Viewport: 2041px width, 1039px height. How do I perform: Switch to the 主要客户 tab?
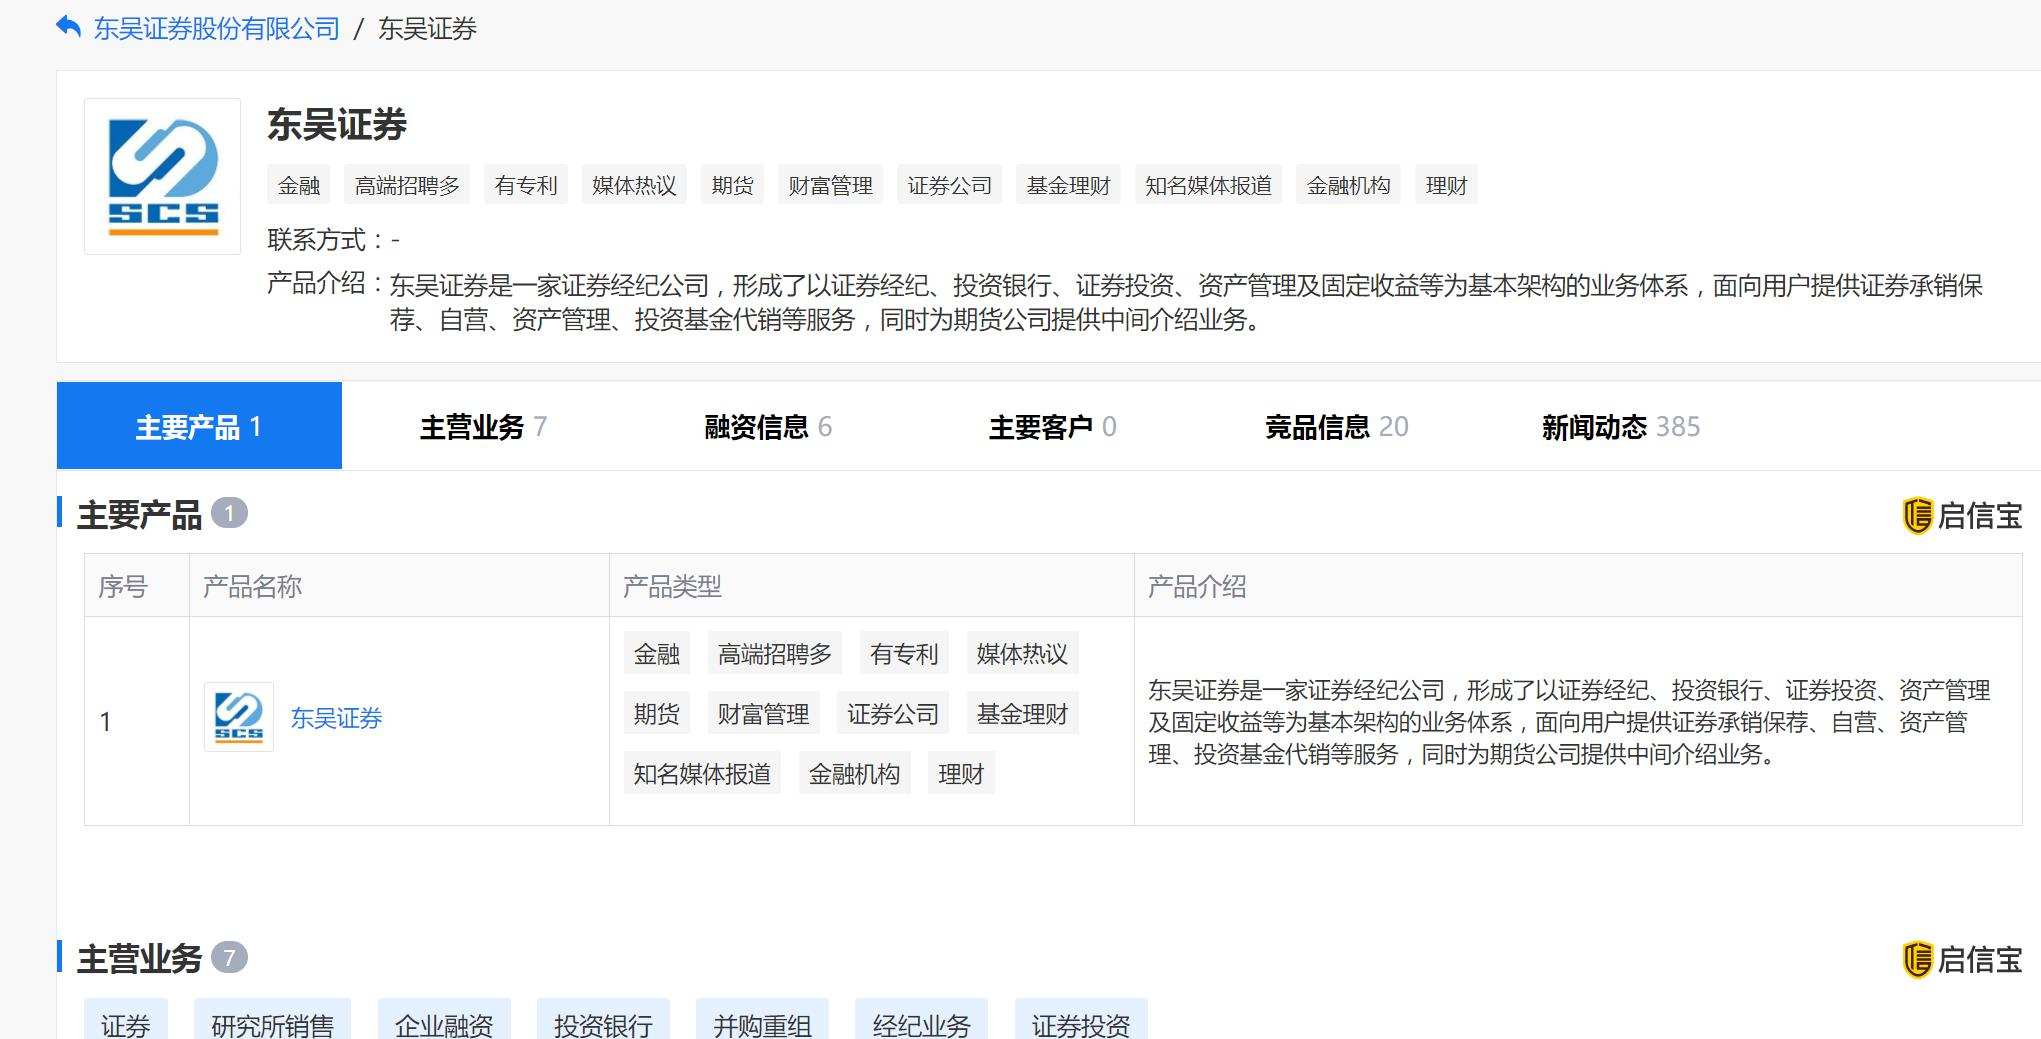(x=1052, y=427)
